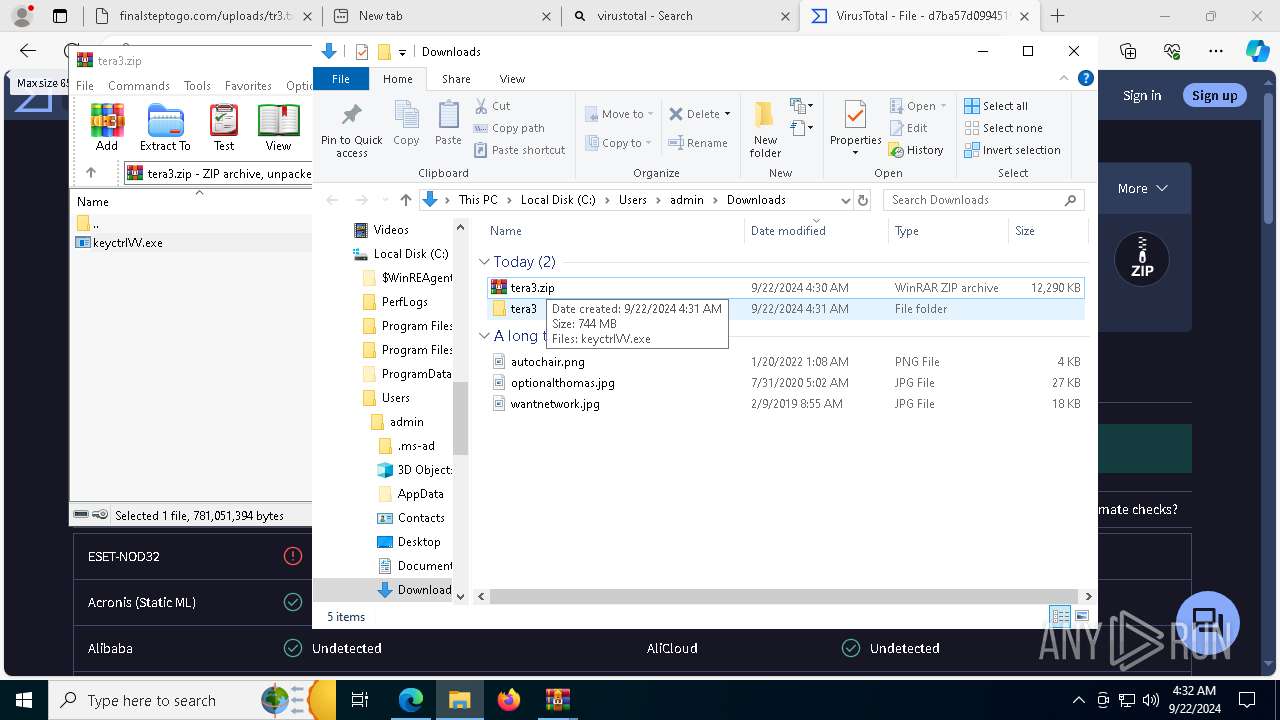Screen dimensions: 1280x720
Task: Click Cut in Clipboard group
Action: click(493, 106)
